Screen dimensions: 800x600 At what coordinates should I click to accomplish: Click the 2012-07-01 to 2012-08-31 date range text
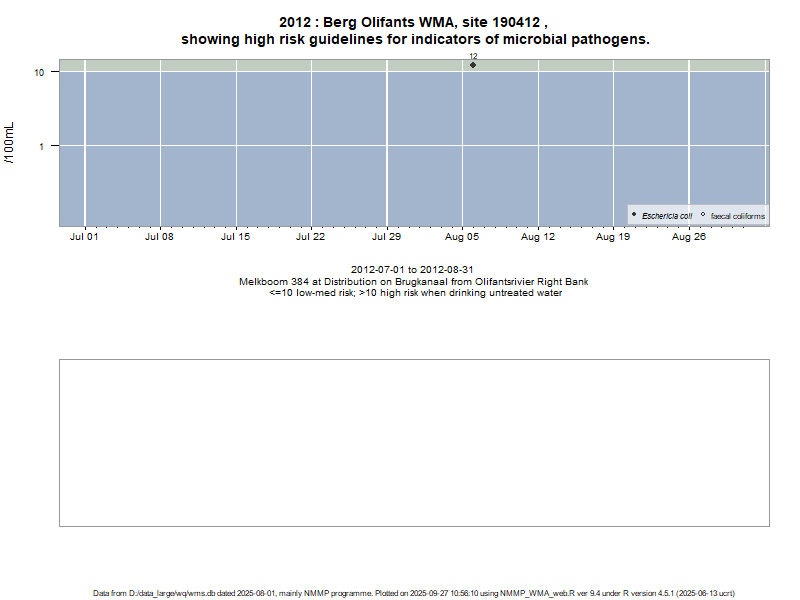pos(412,270)
